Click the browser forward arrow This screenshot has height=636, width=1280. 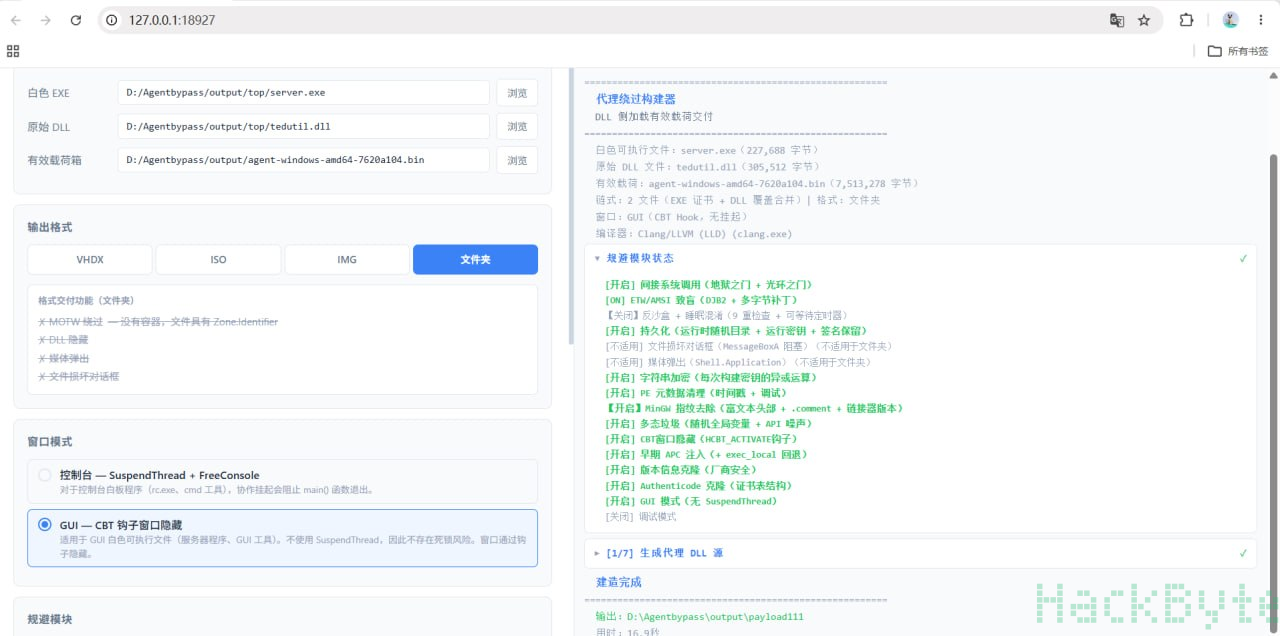[x=46, y=20]
